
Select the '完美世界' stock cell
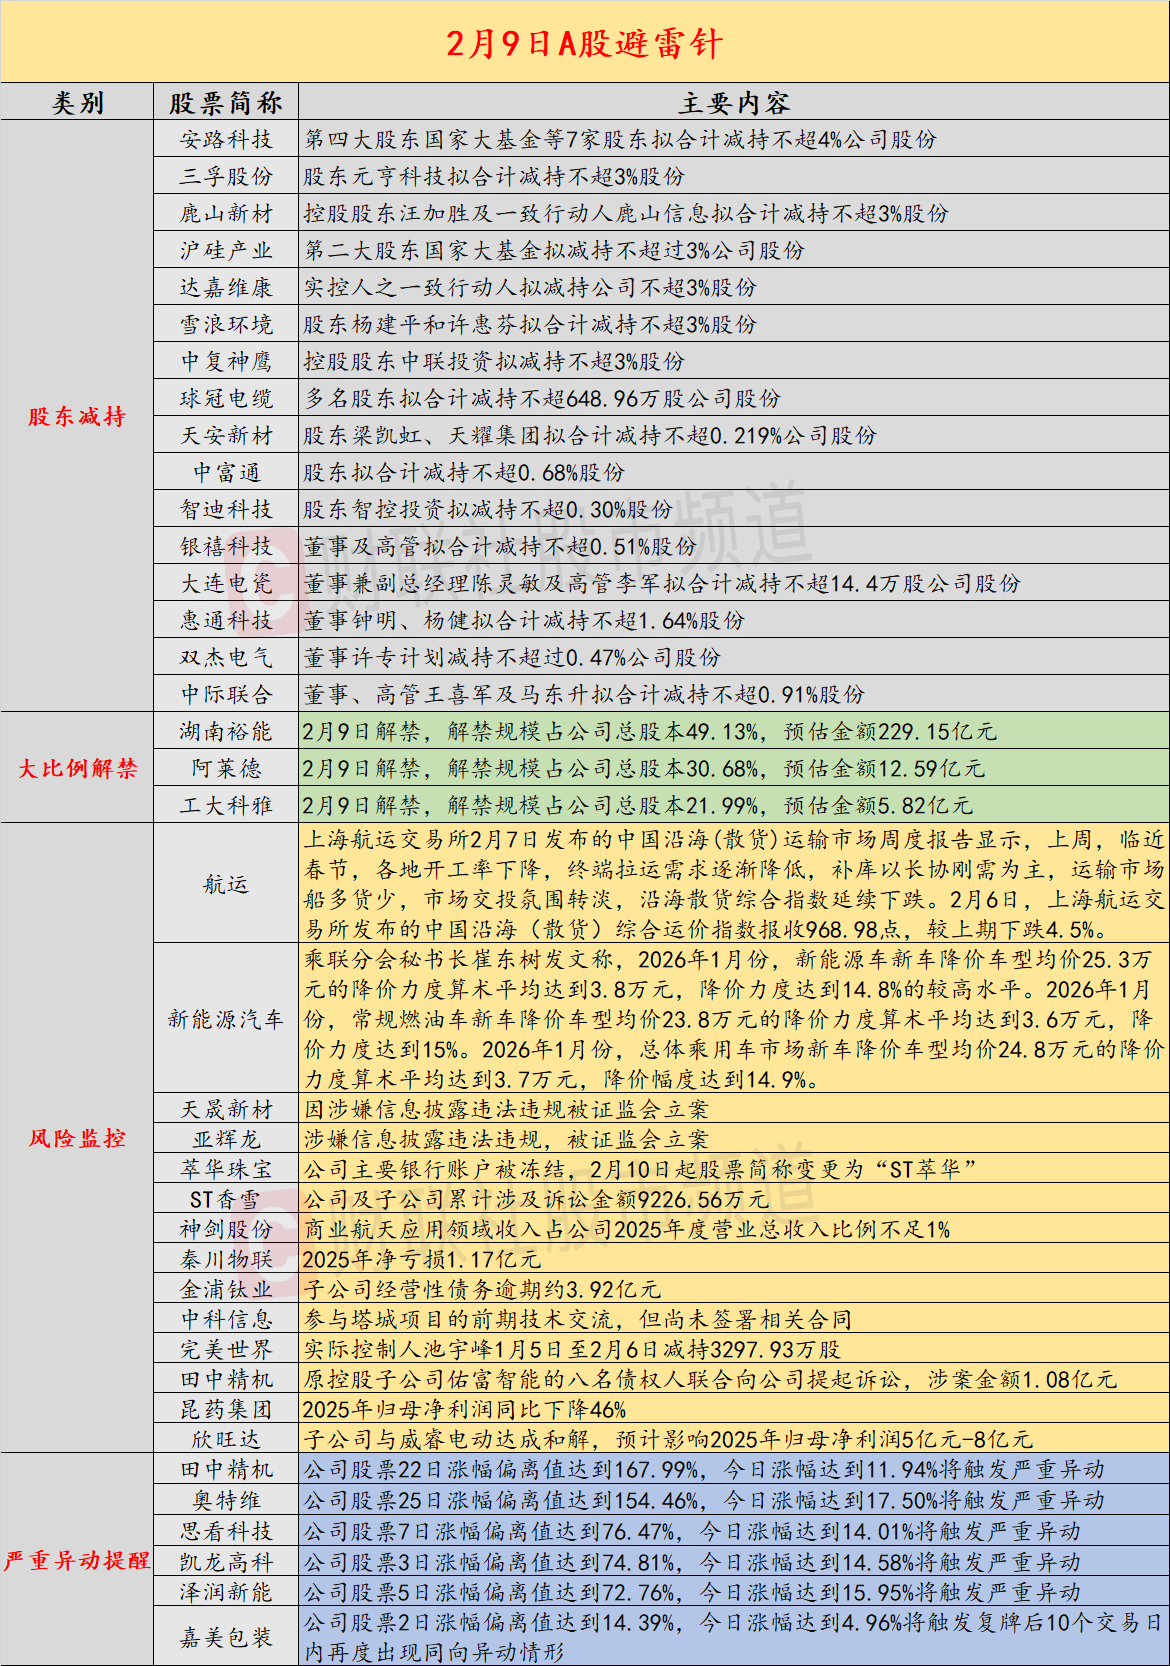pos(226,1349)
